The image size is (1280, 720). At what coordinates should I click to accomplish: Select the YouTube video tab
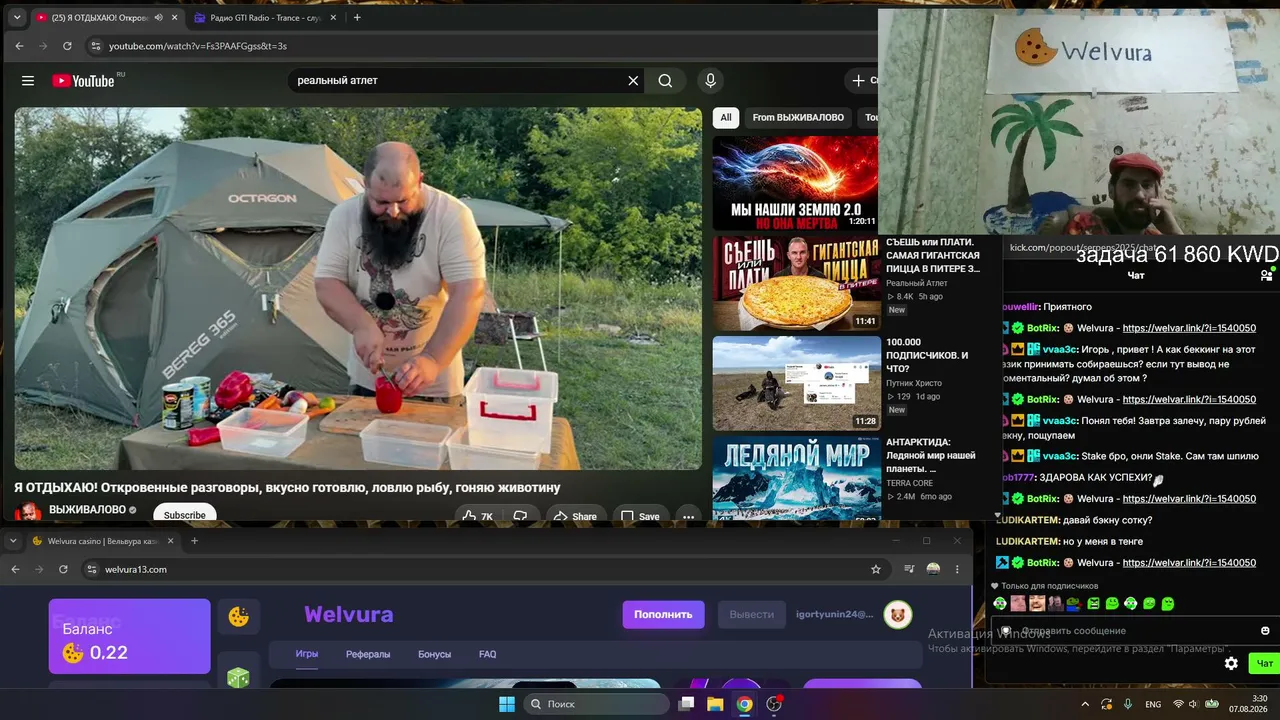[105, 18]
